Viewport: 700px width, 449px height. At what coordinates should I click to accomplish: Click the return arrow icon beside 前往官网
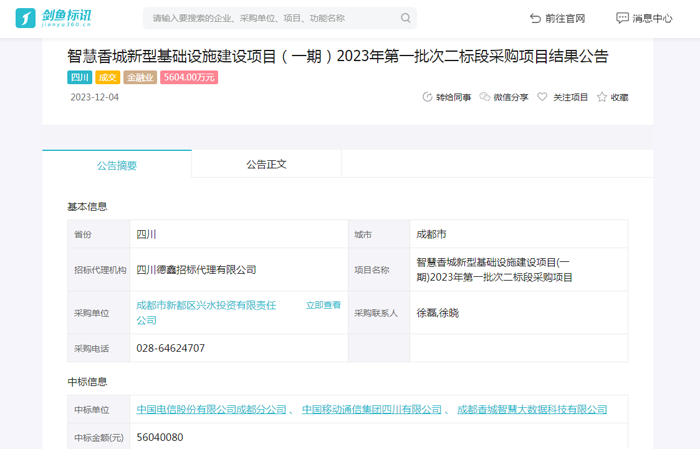pyautogui.click(x=535, y=18)
